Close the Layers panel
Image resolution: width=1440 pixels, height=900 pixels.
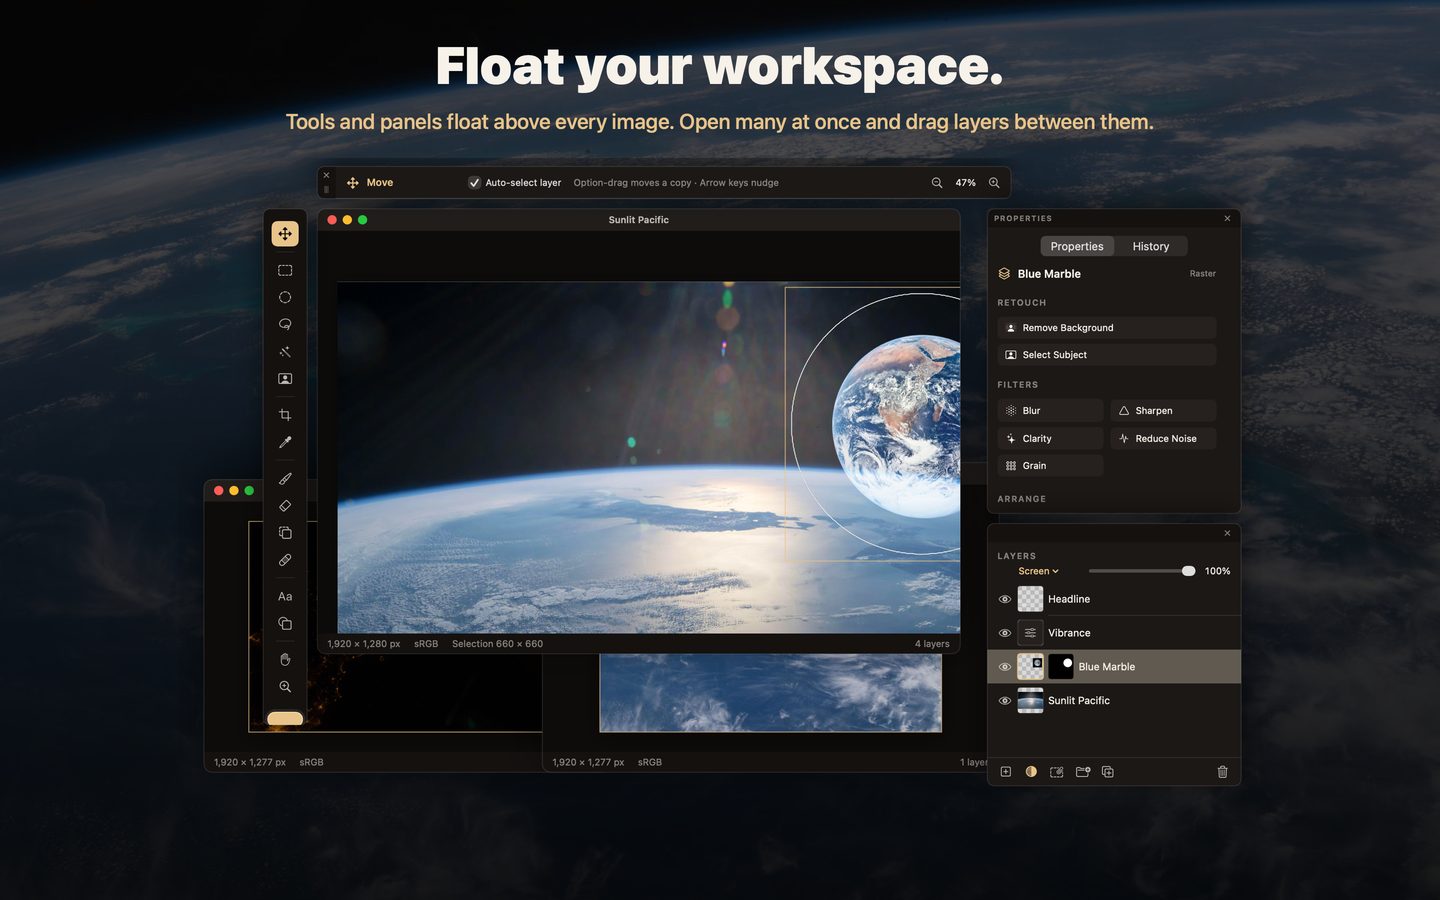pyautogui.click(x=1227, y=533)
